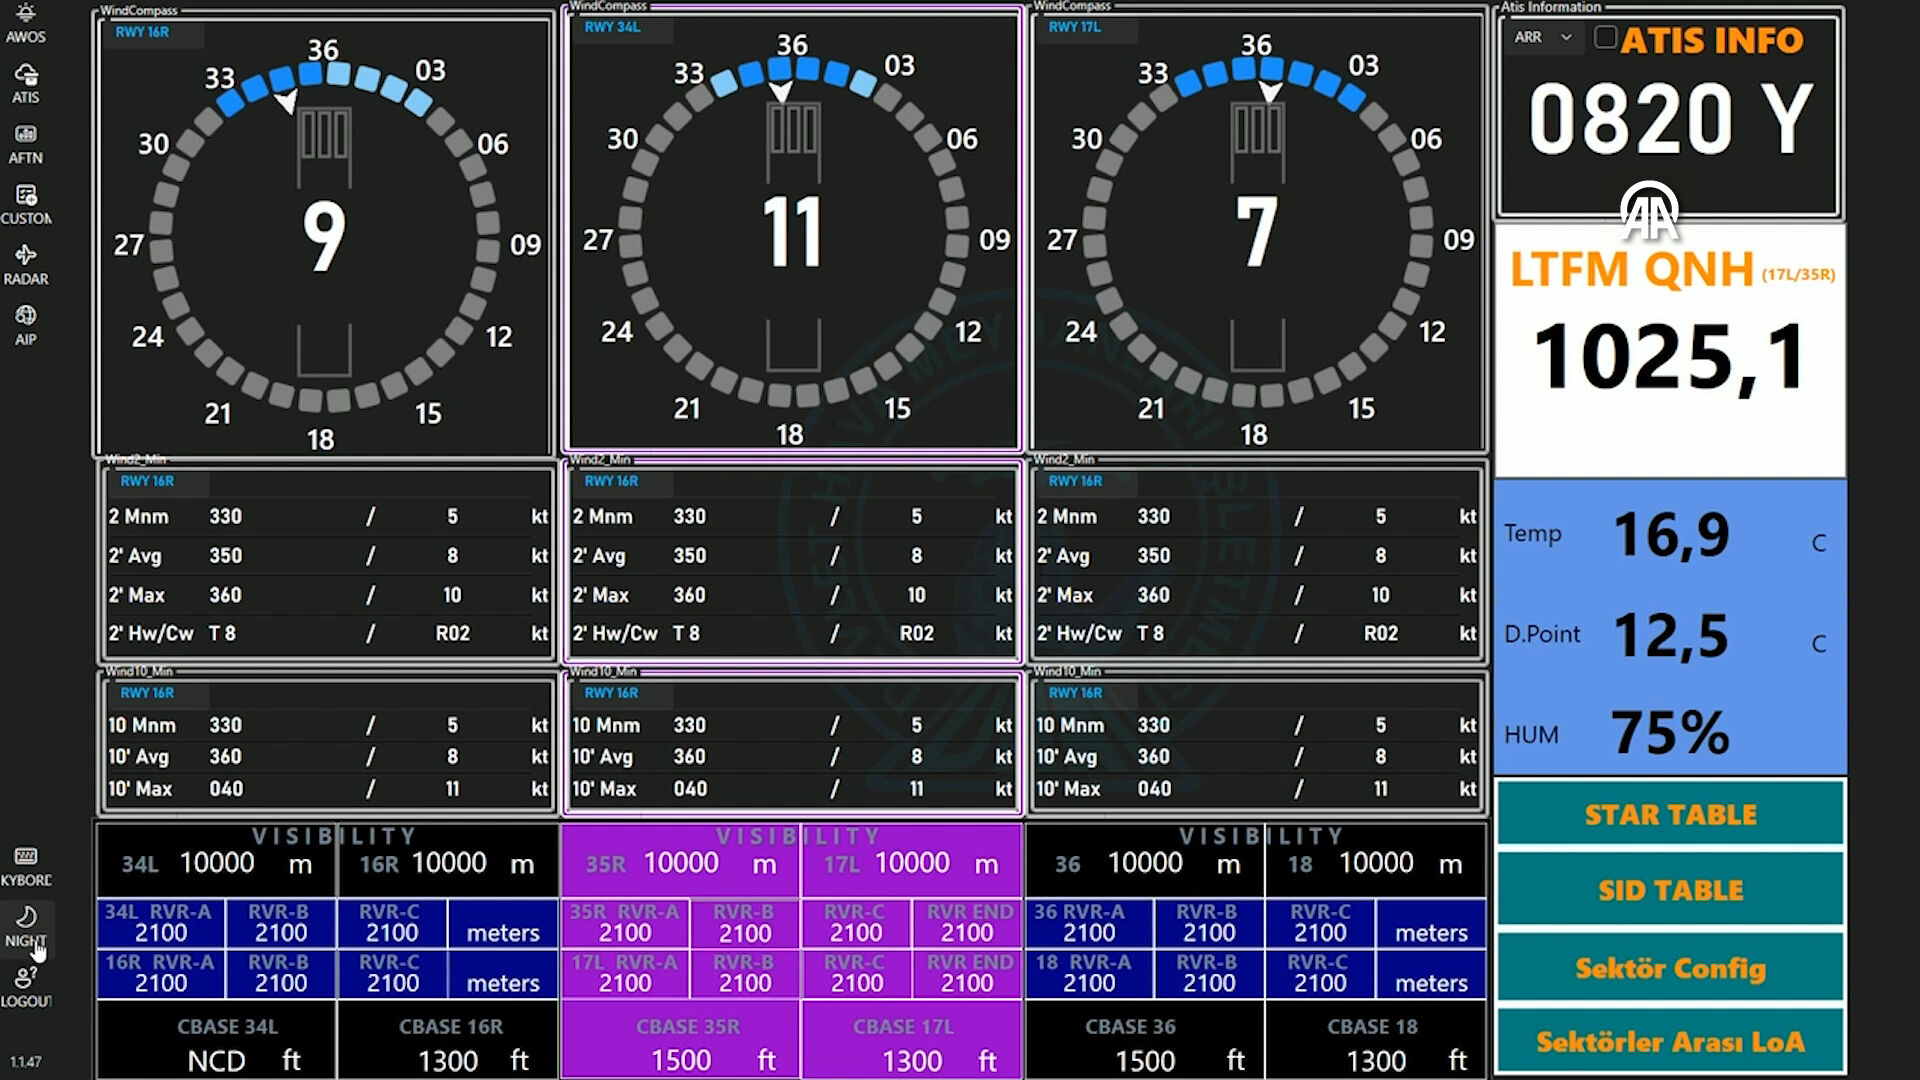This screenshot has height=1080, width=1920.
Task: Open the RWY 17L wind compass selector
Action: (1075, 27)
